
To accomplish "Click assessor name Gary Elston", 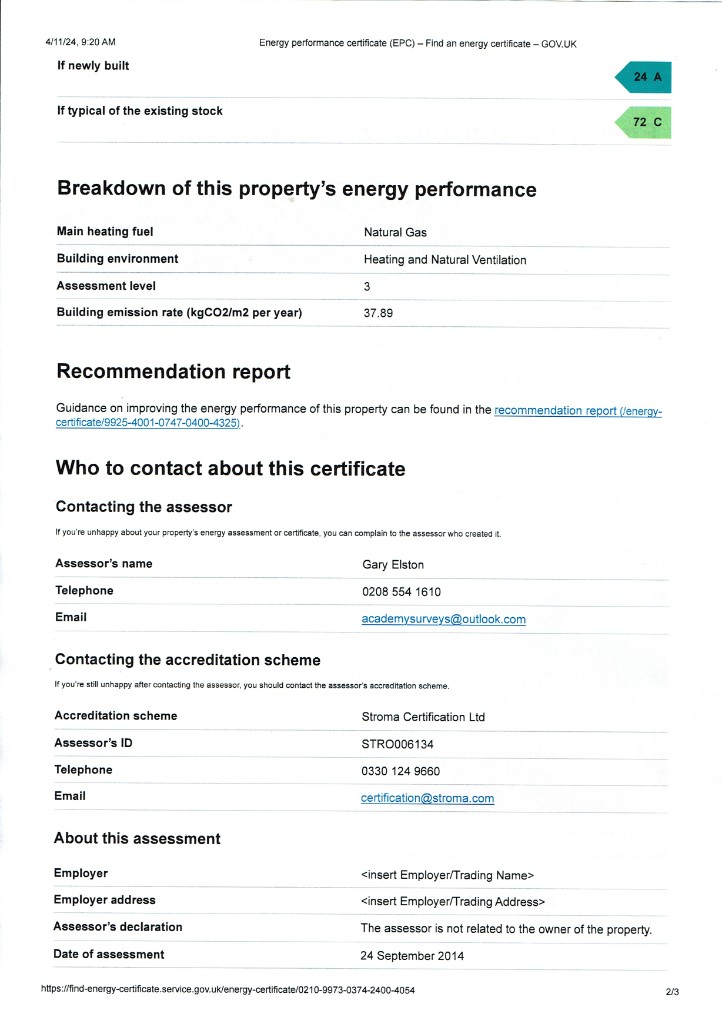I will pyautogui.click(x=393, y=565).
